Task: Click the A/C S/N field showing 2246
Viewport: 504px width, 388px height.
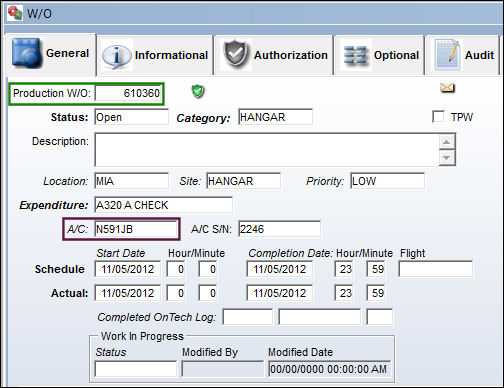Action: pos(280,229)
